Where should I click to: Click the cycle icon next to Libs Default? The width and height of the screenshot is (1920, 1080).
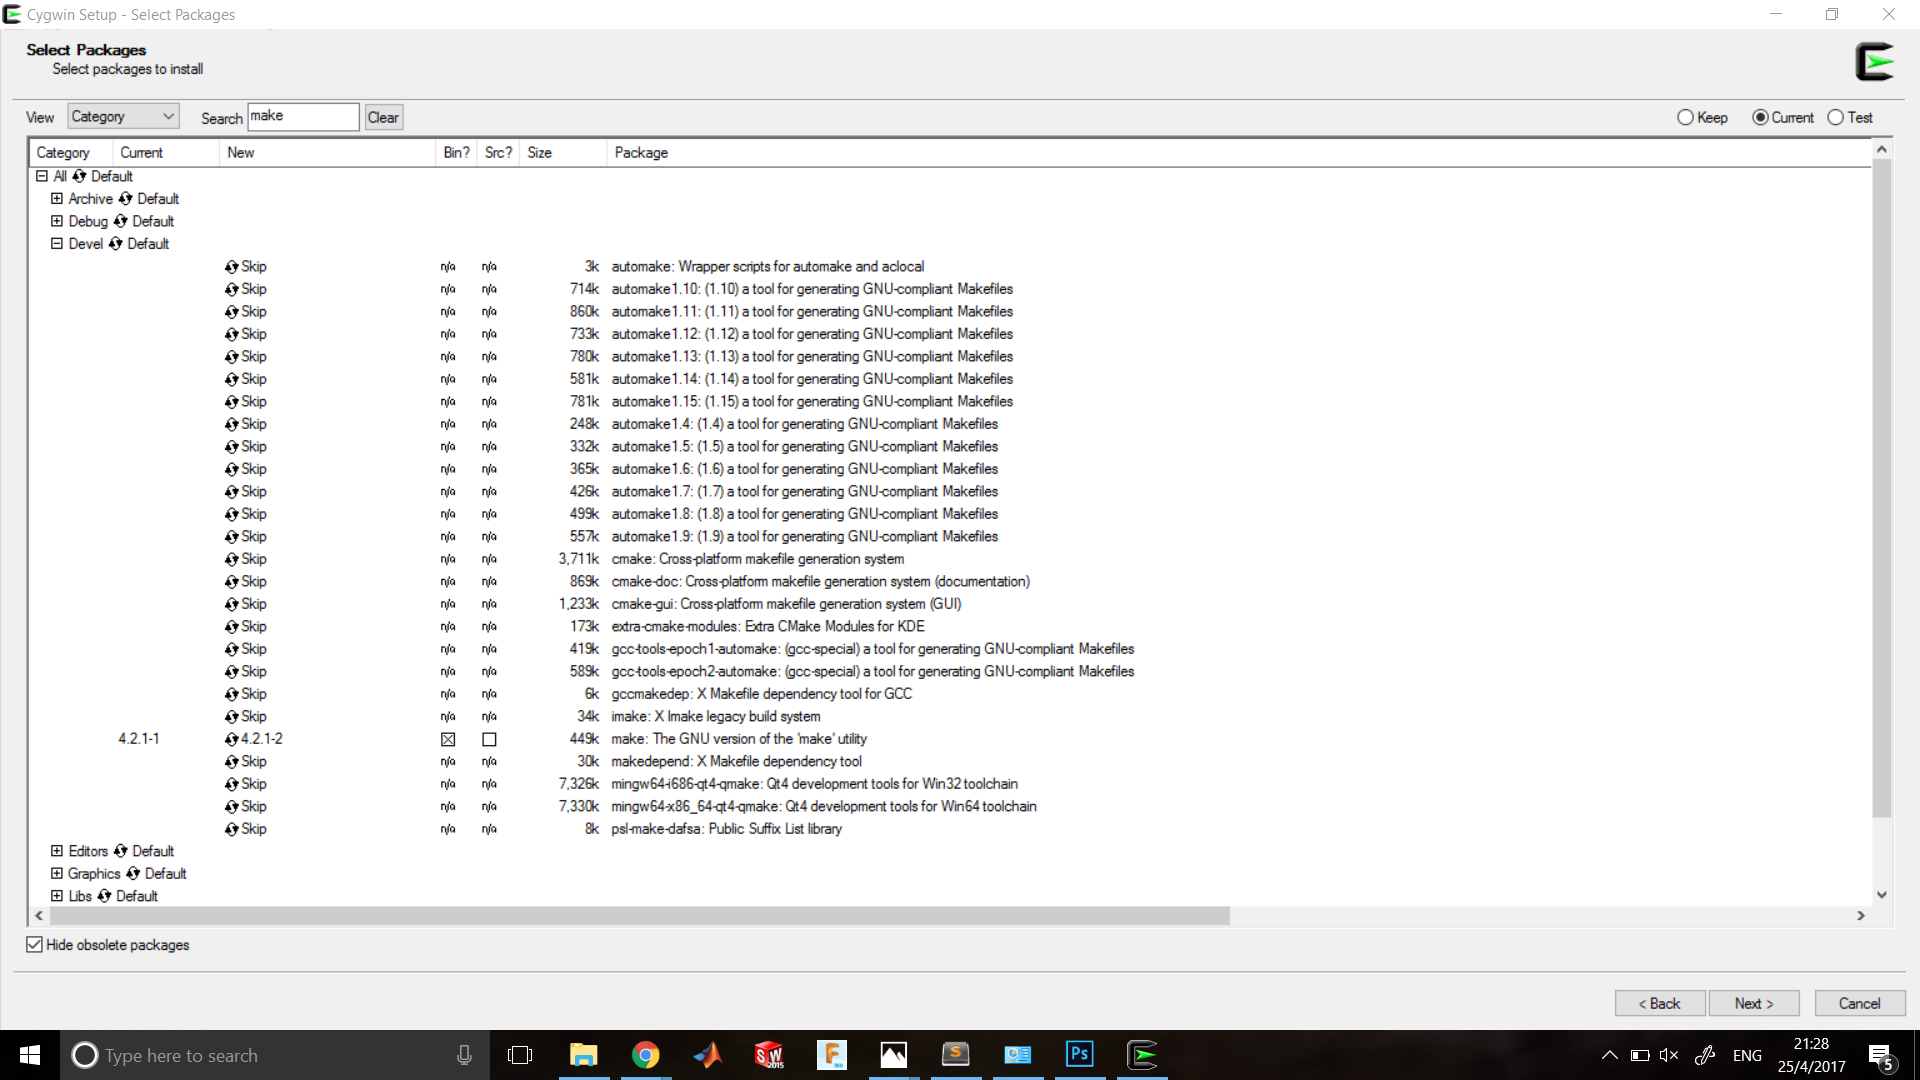tap(104, 896)
